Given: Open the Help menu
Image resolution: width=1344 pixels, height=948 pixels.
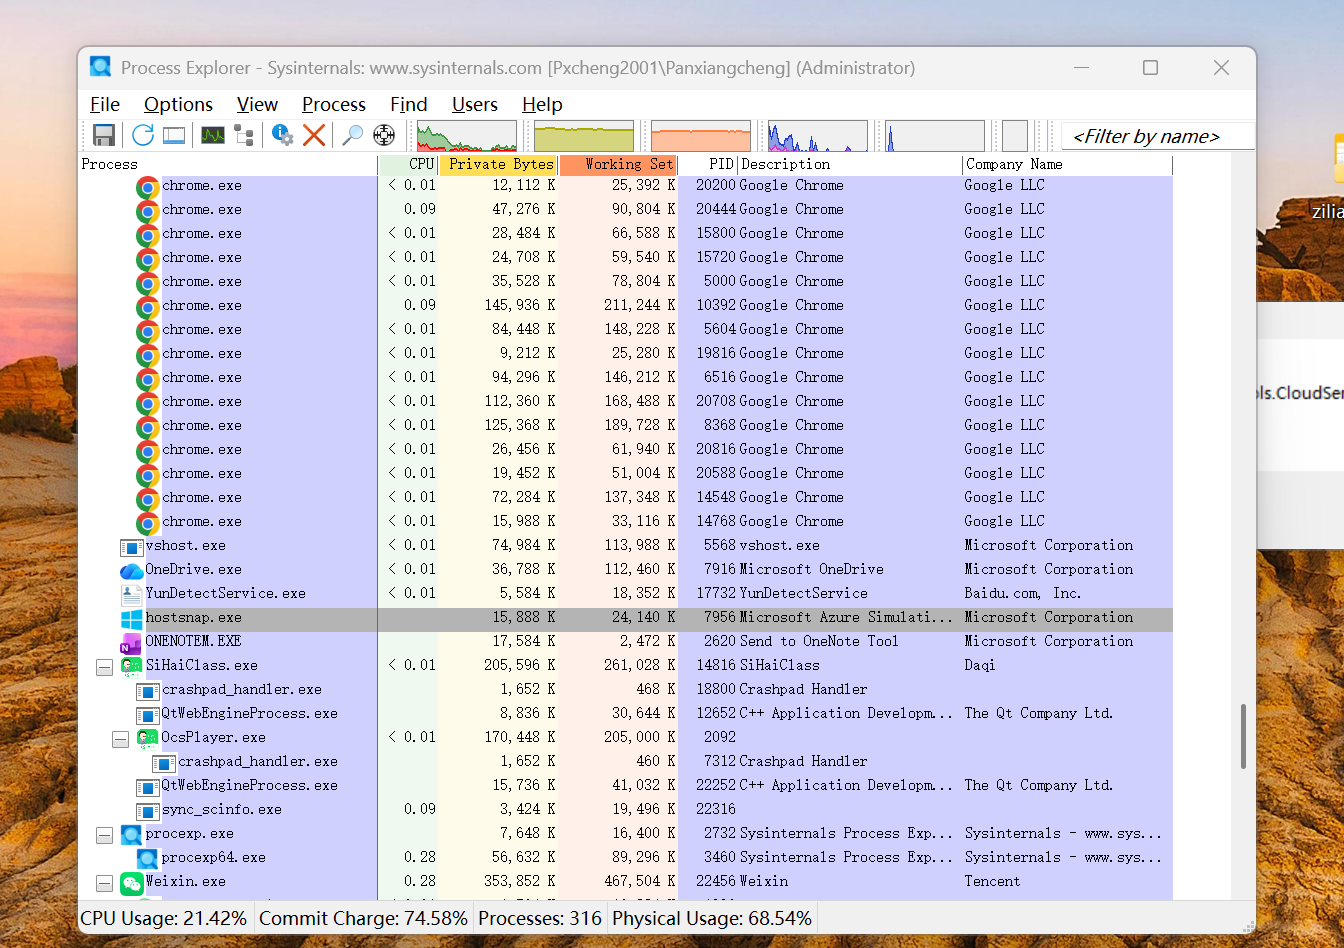Looking at the screenshot, I should (542, 105).
